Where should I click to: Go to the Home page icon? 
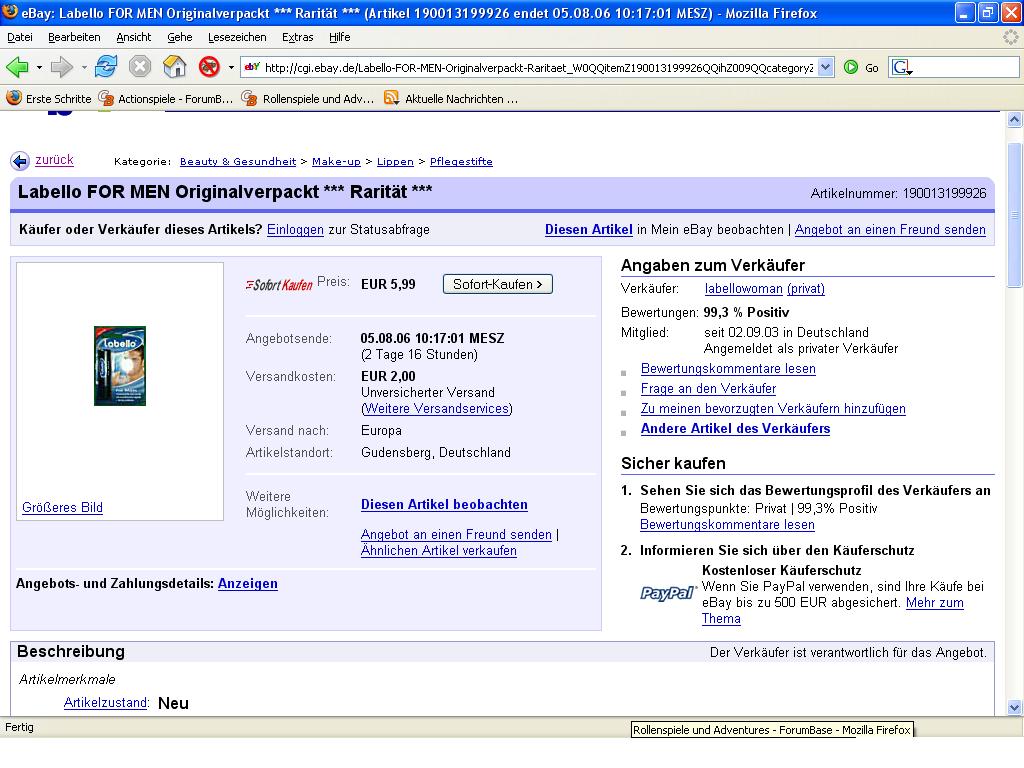[x=174, y=67]
